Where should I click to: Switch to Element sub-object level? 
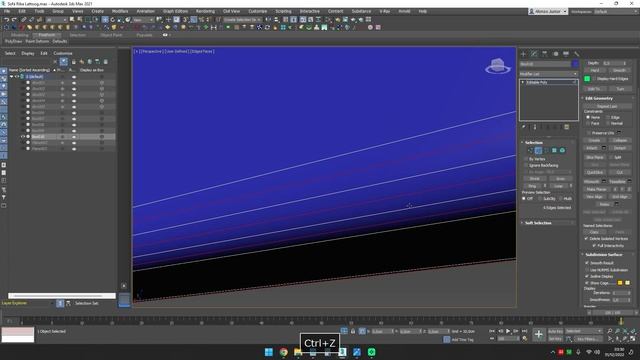562,151
